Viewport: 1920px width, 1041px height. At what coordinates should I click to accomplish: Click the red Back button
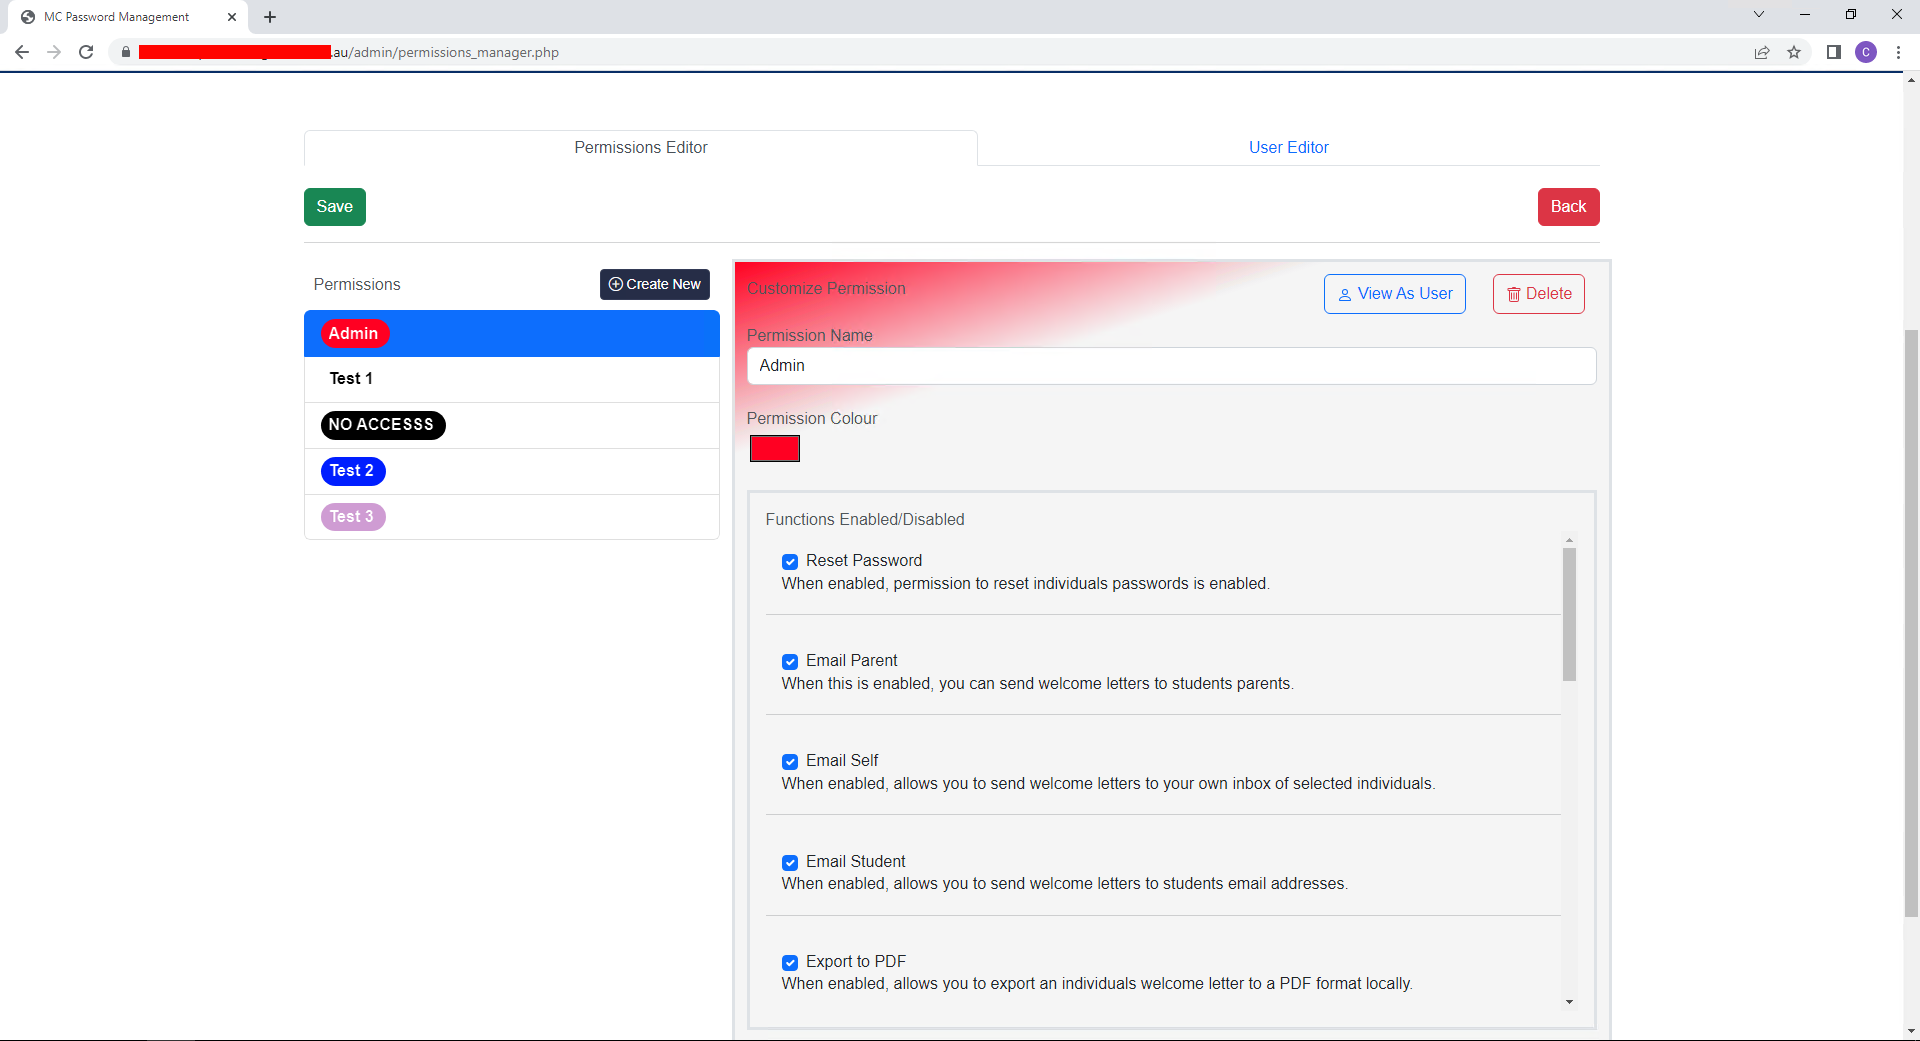(x=1568, y=206)
